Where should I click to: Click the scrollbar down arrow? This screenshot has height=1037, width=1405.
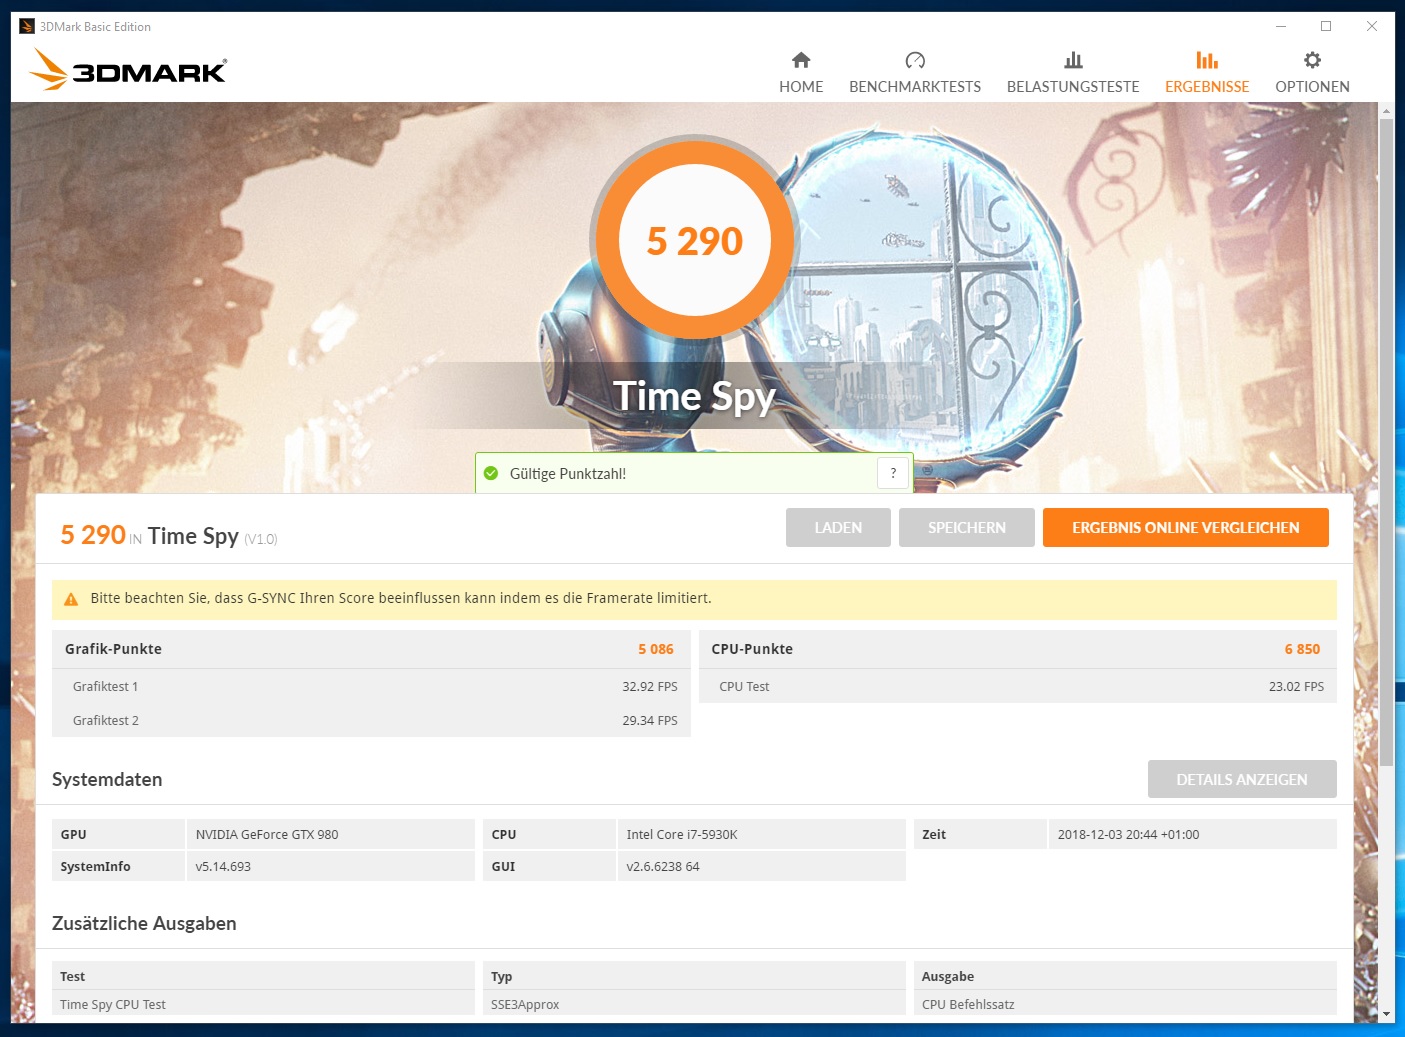point(1386,1014)
